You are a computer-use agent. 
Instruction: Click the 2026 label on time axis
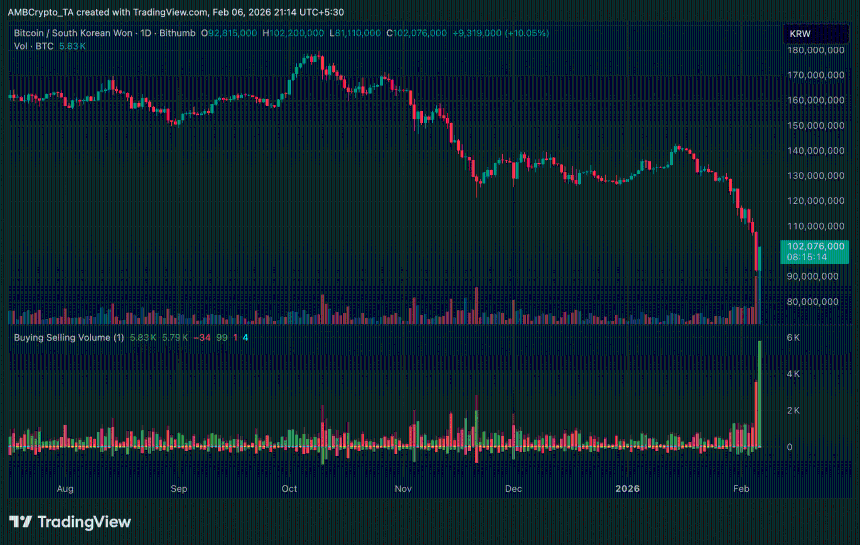pos(627,489)
